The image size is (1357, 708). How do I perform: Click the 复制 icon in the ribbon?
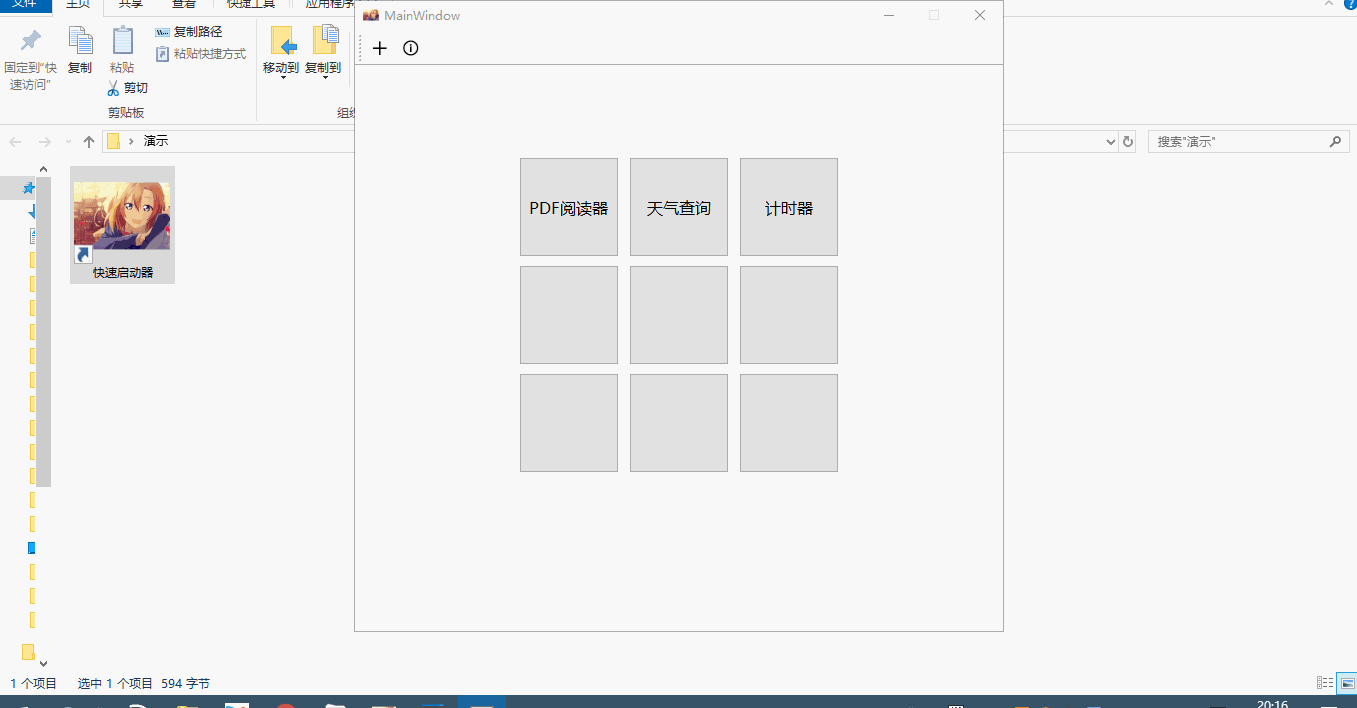(80, 40)
